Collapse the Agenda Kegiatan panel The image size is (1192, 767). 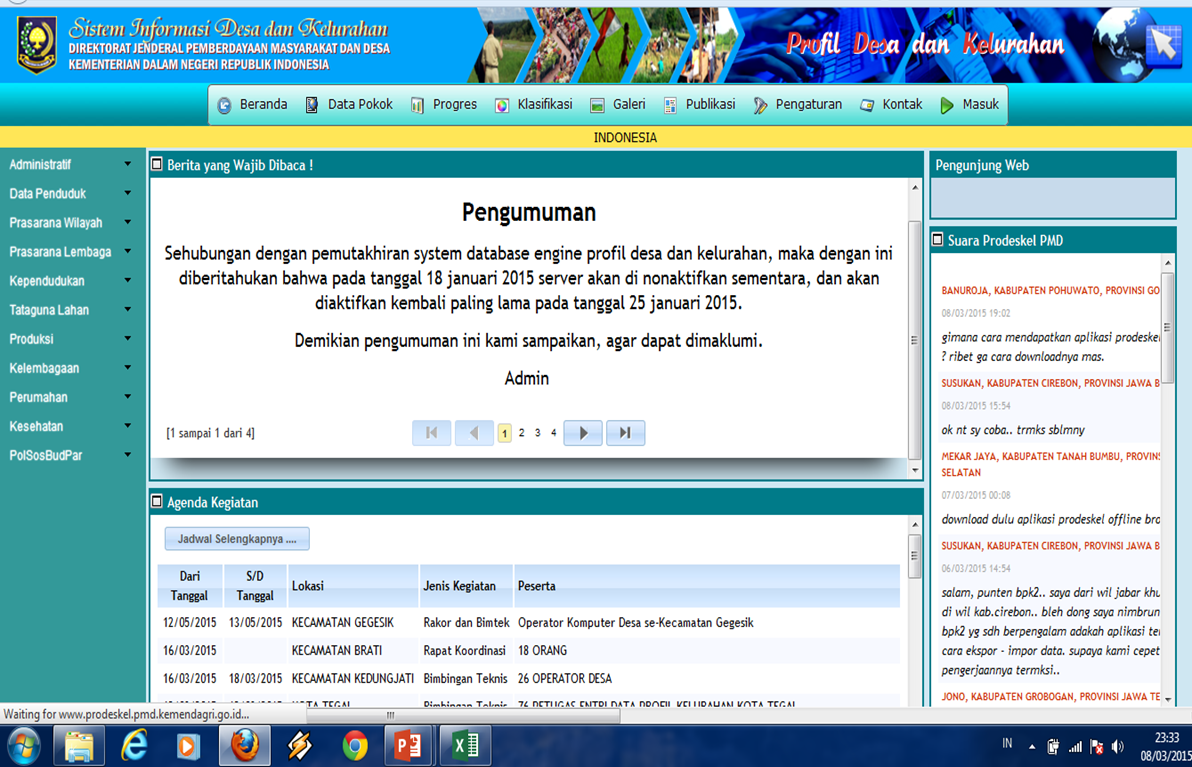point(156,500)
